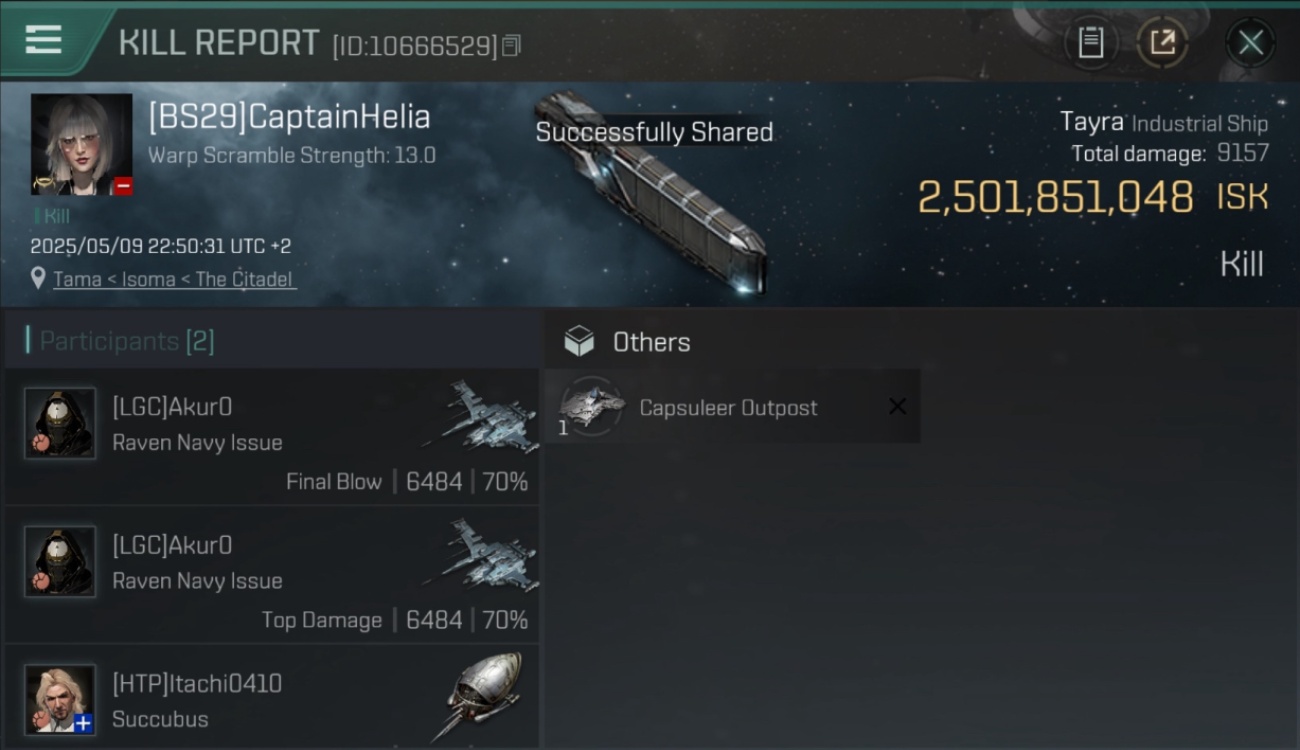Screen dimensions: 1300x750
Task: Copy the kill report ID
Action: [x=511, y=45]
